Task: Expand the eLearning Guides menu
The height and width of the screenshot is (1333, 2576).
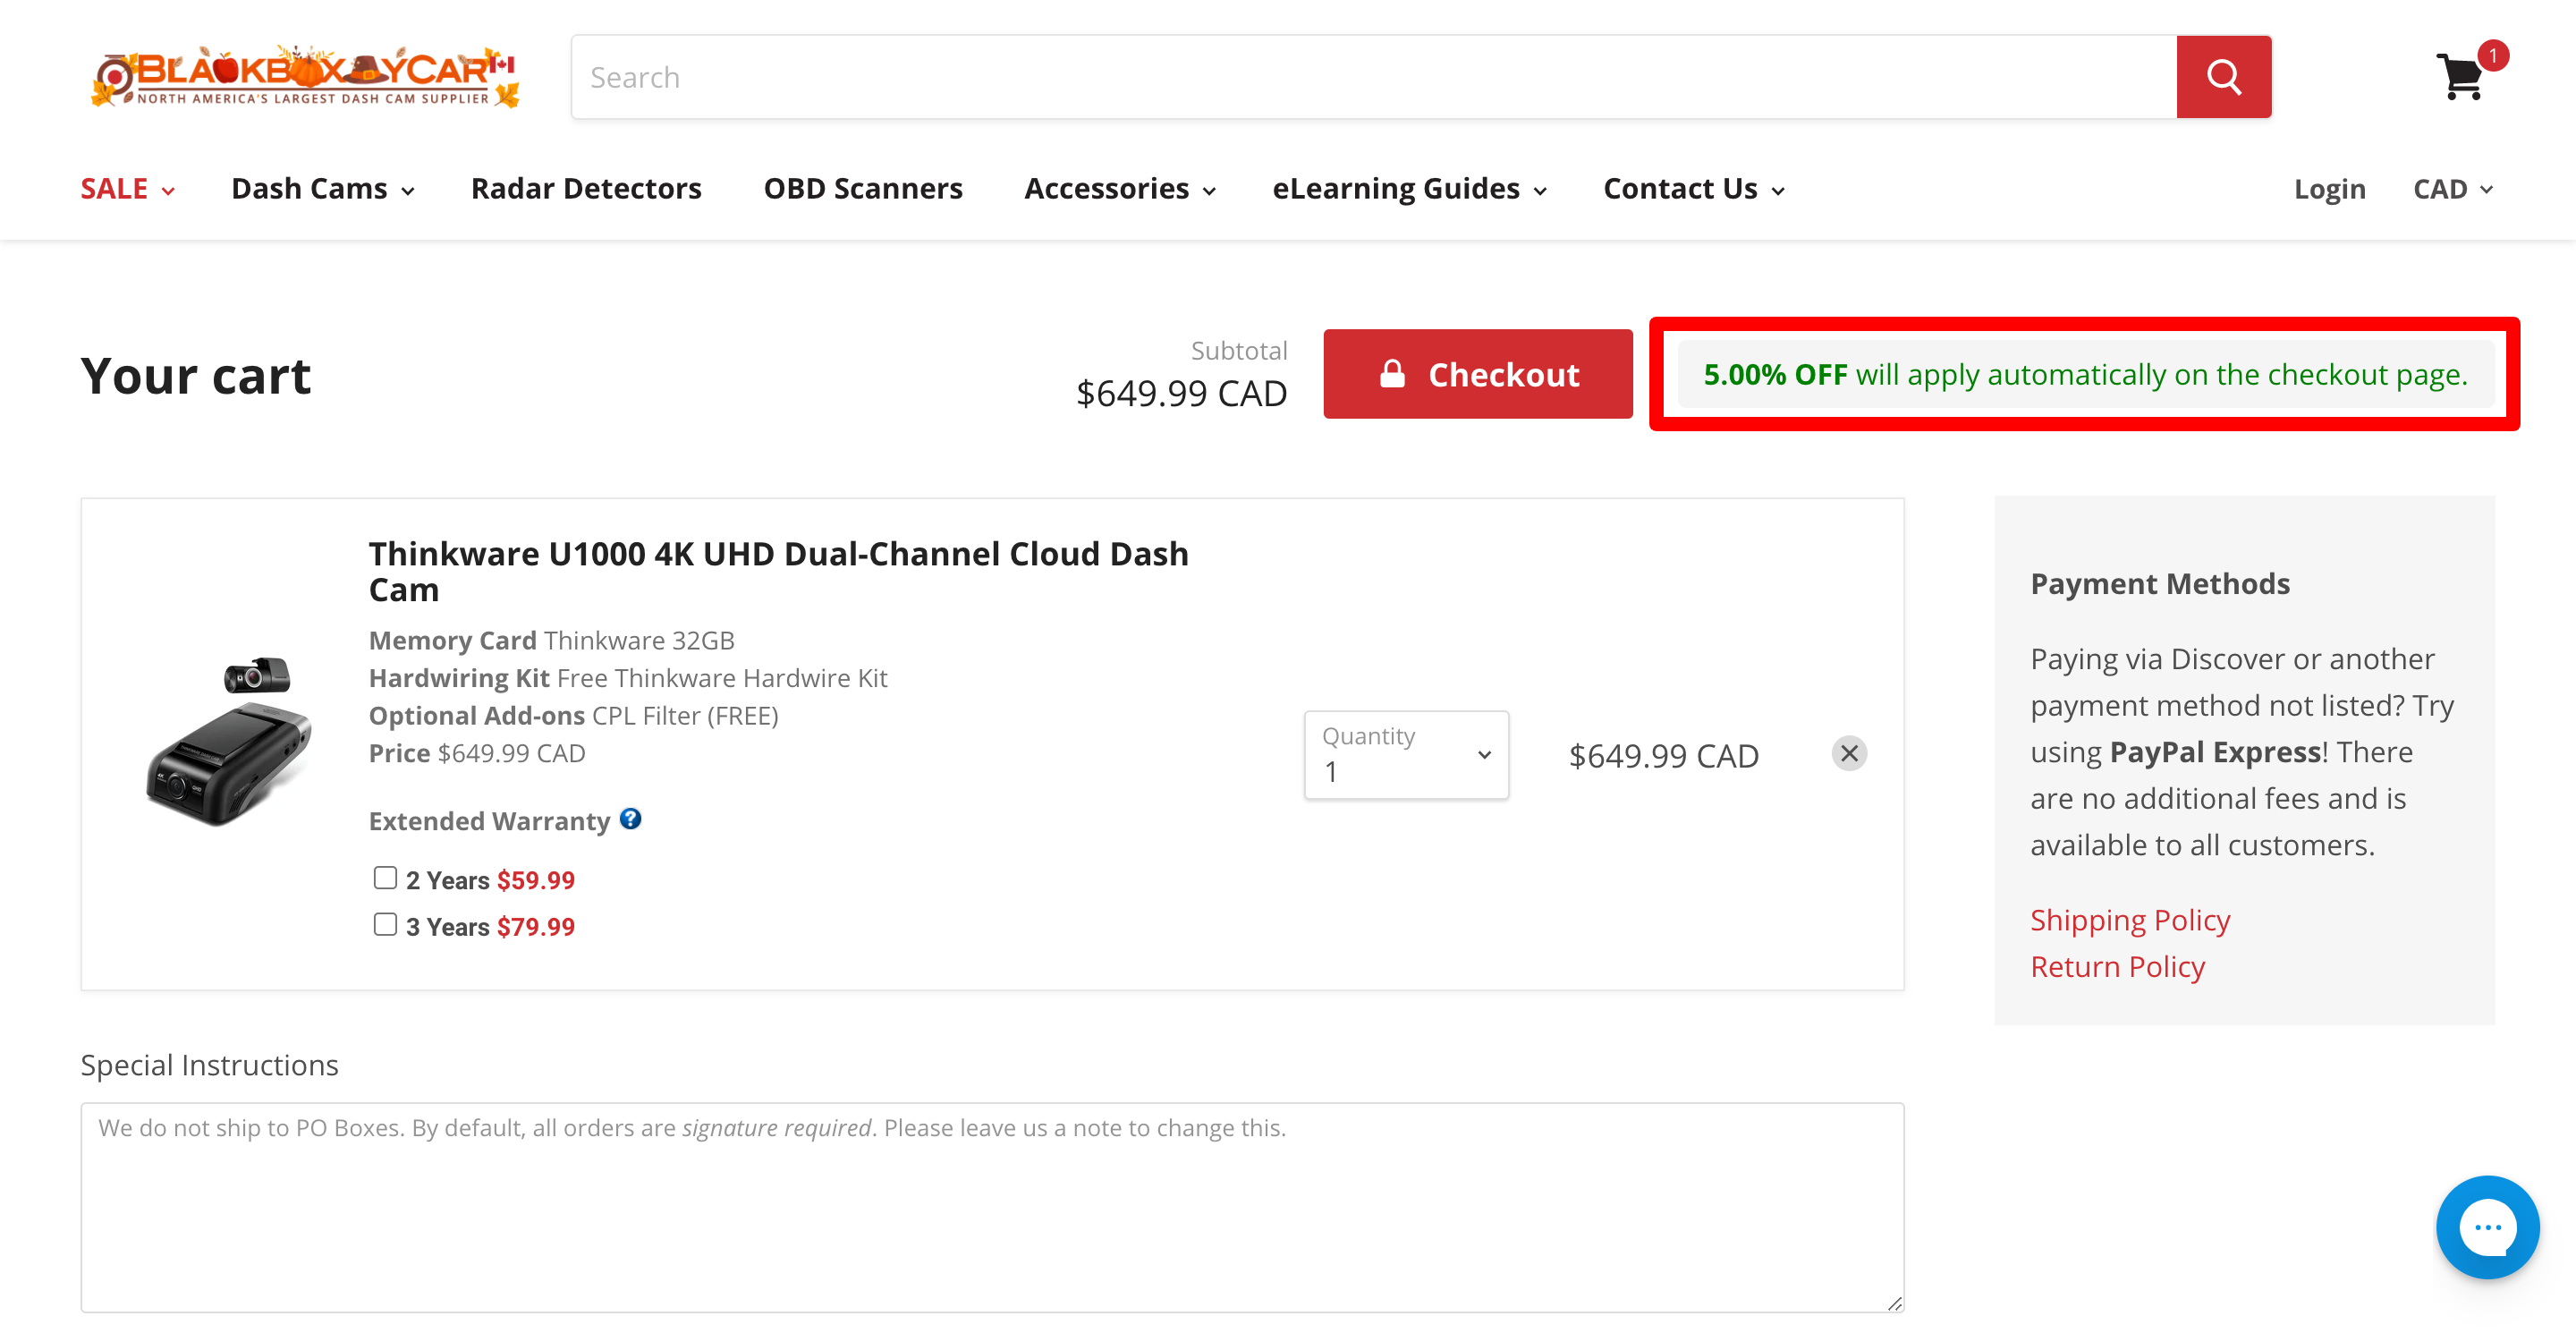Action: 1409,189
